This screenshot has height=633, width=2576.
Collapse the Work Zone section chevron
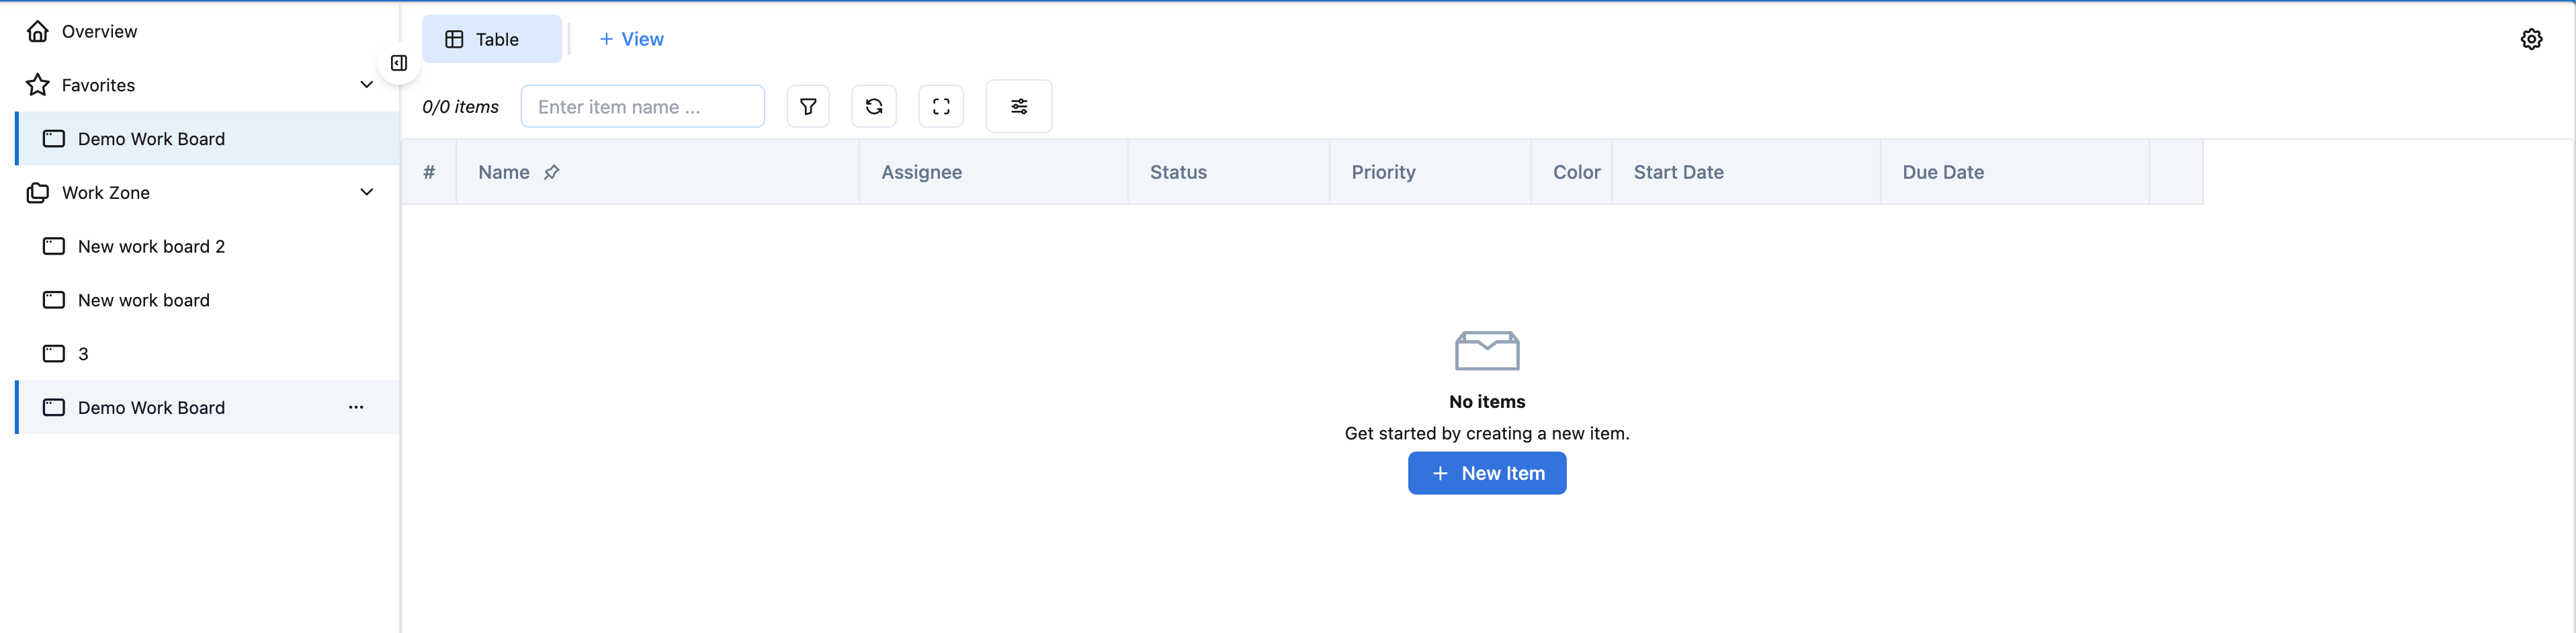click(x=366, y=192)
